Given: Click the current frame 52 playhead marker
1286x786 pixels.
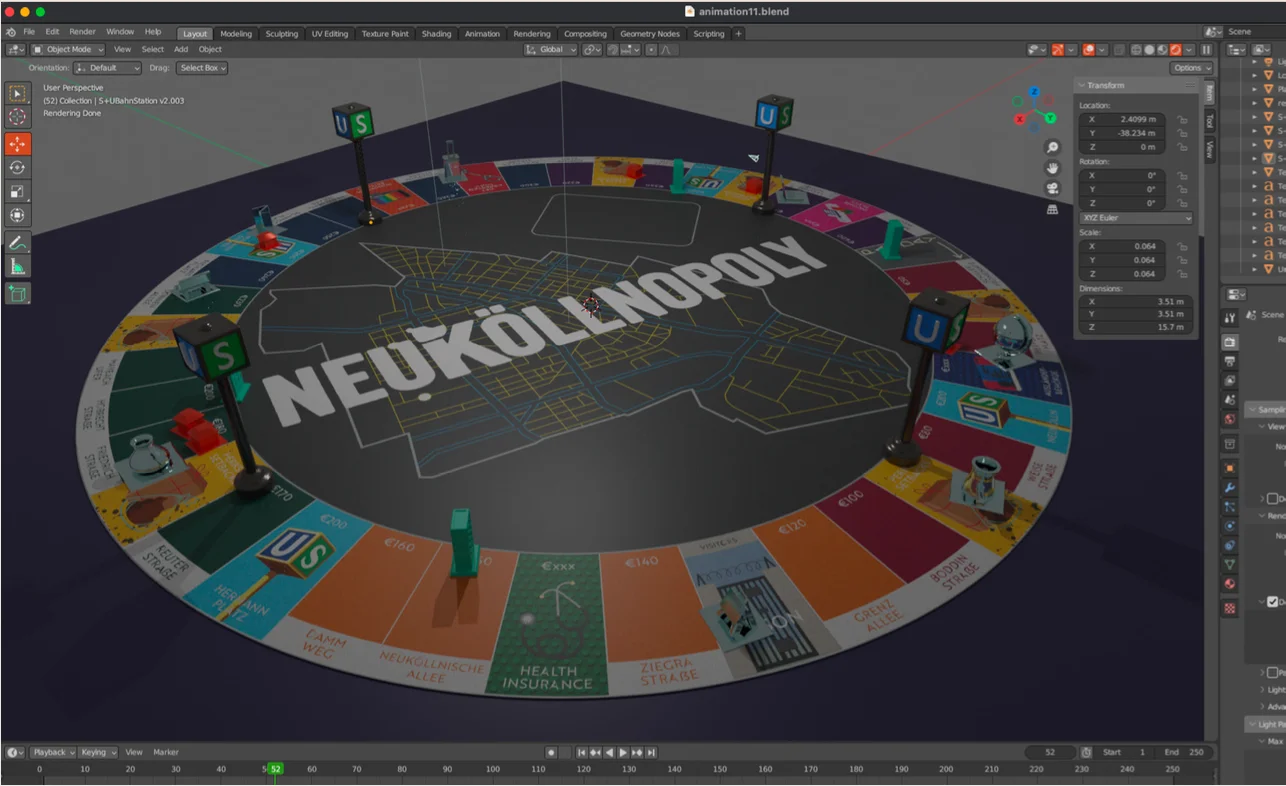Looking at the screenshot, I should (275, 769).
